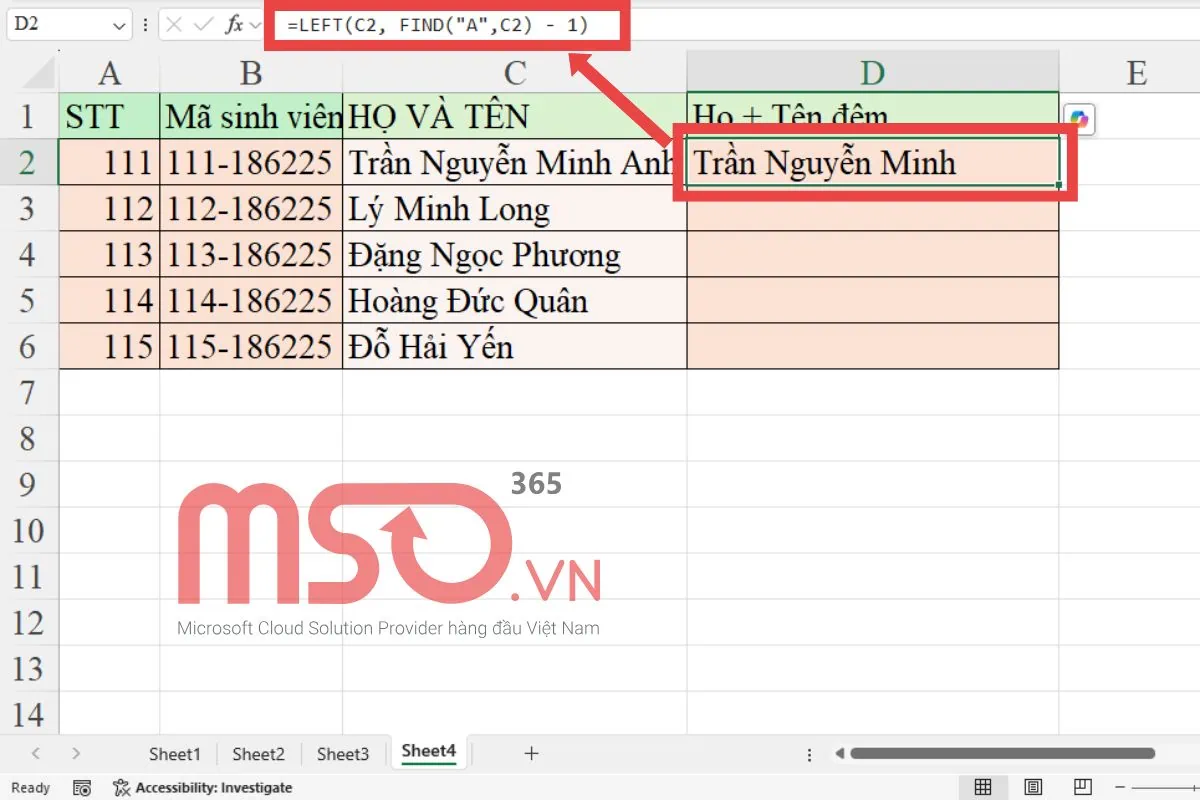Switch to the Sheet3 tab
Image resolution: width=1200 pixels, height=800 pixels.
[x=343, y=754]
